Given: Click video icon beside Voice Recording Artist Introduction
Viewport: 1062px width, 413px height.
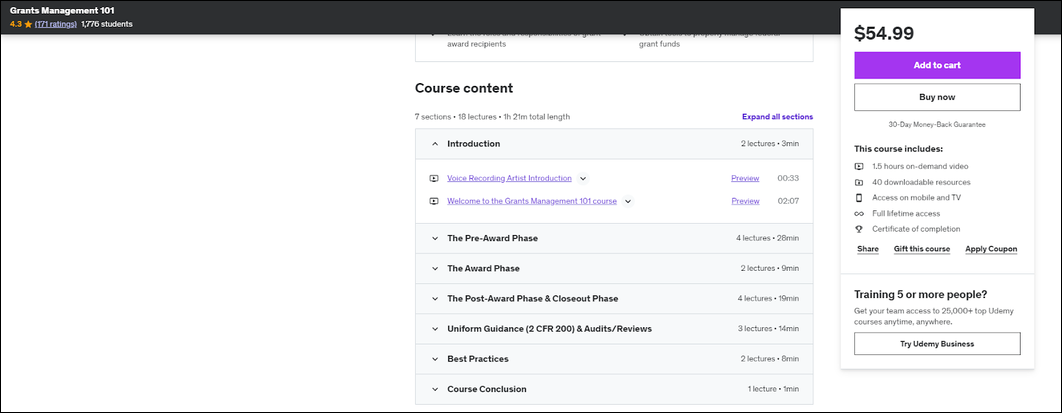Looking at the screenshot, I should click(433, 179).
